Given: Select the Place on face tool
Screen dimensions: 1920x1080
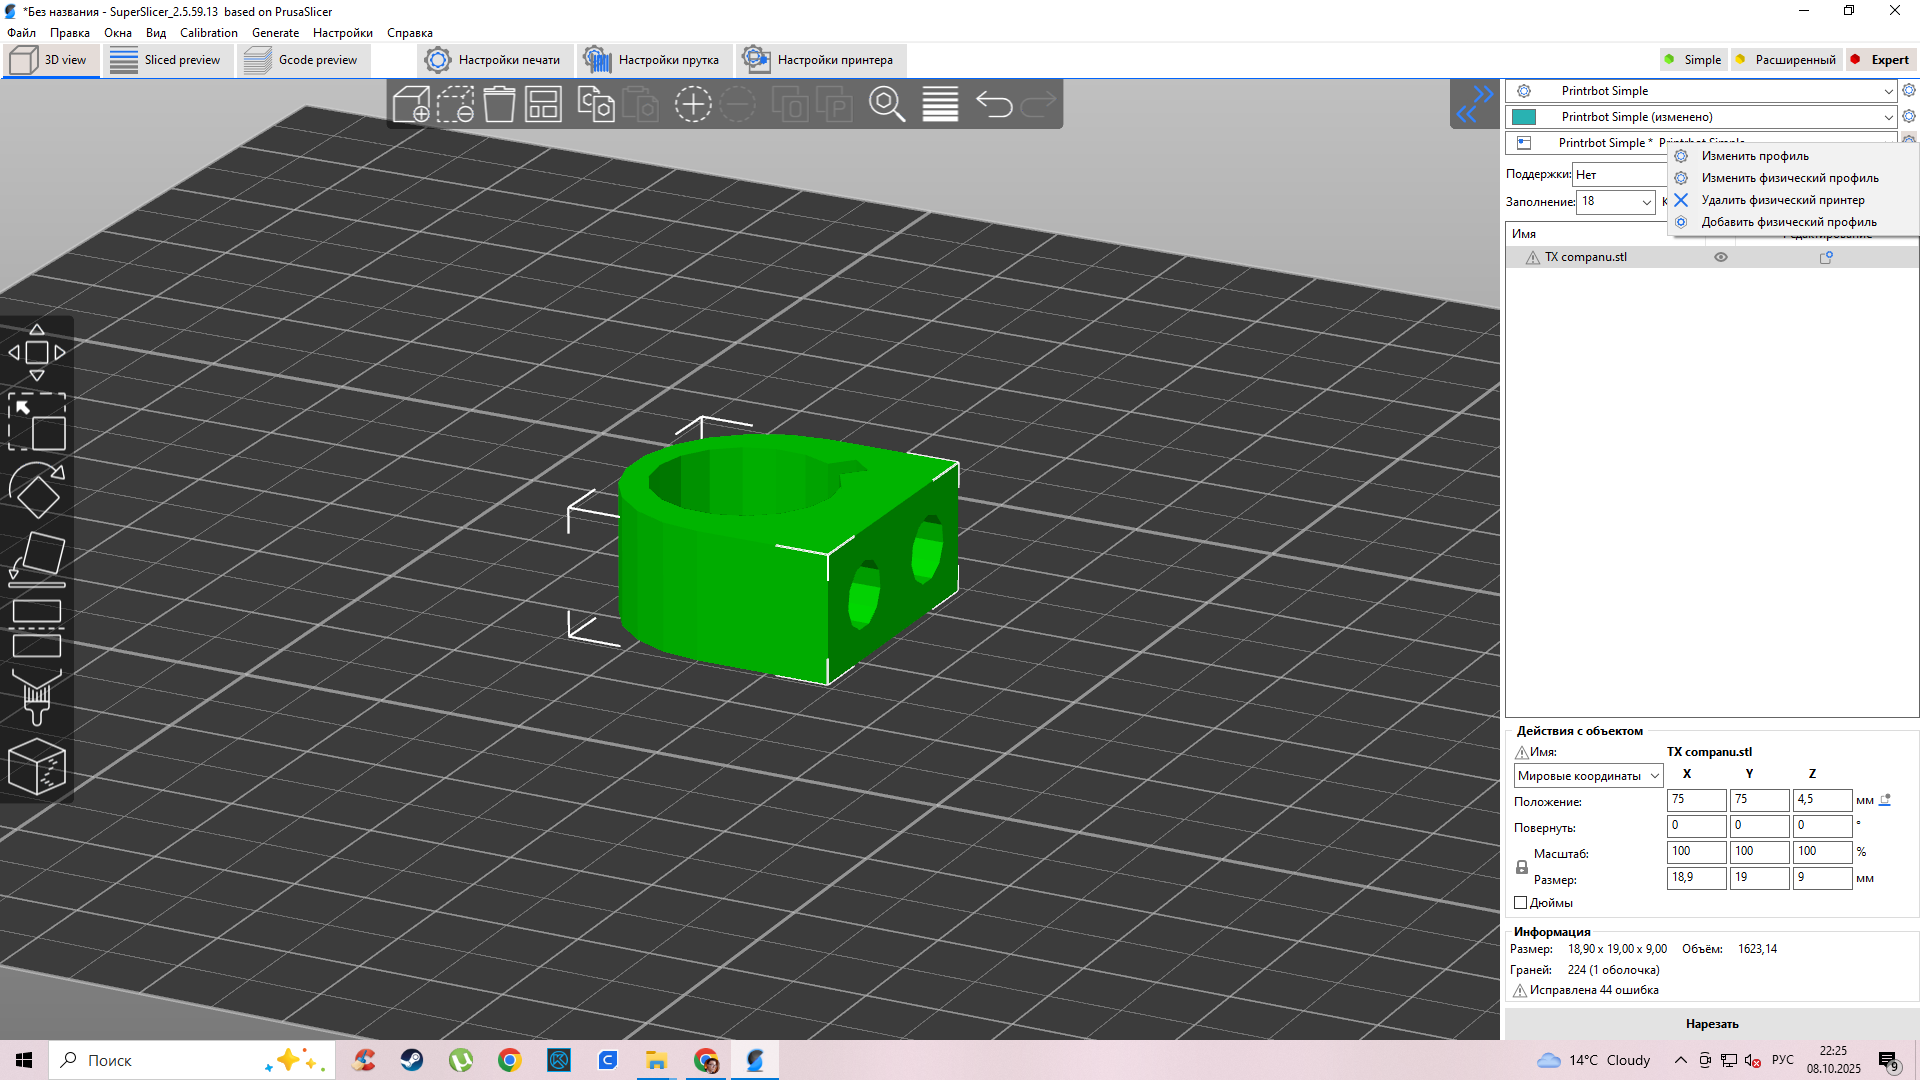Looking at the screenshot, I should tap(37, 558).
